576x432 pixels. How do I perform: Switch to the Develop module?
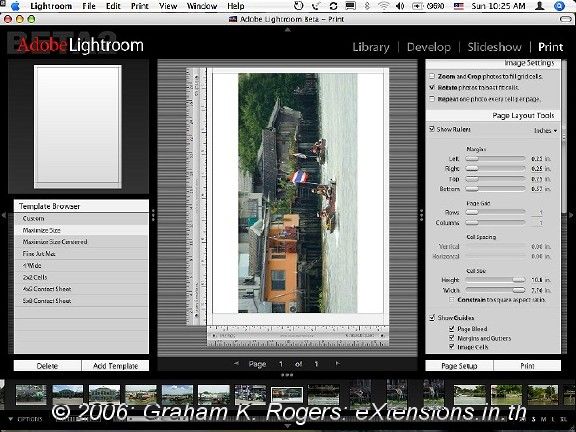click(x=429, y=47)
